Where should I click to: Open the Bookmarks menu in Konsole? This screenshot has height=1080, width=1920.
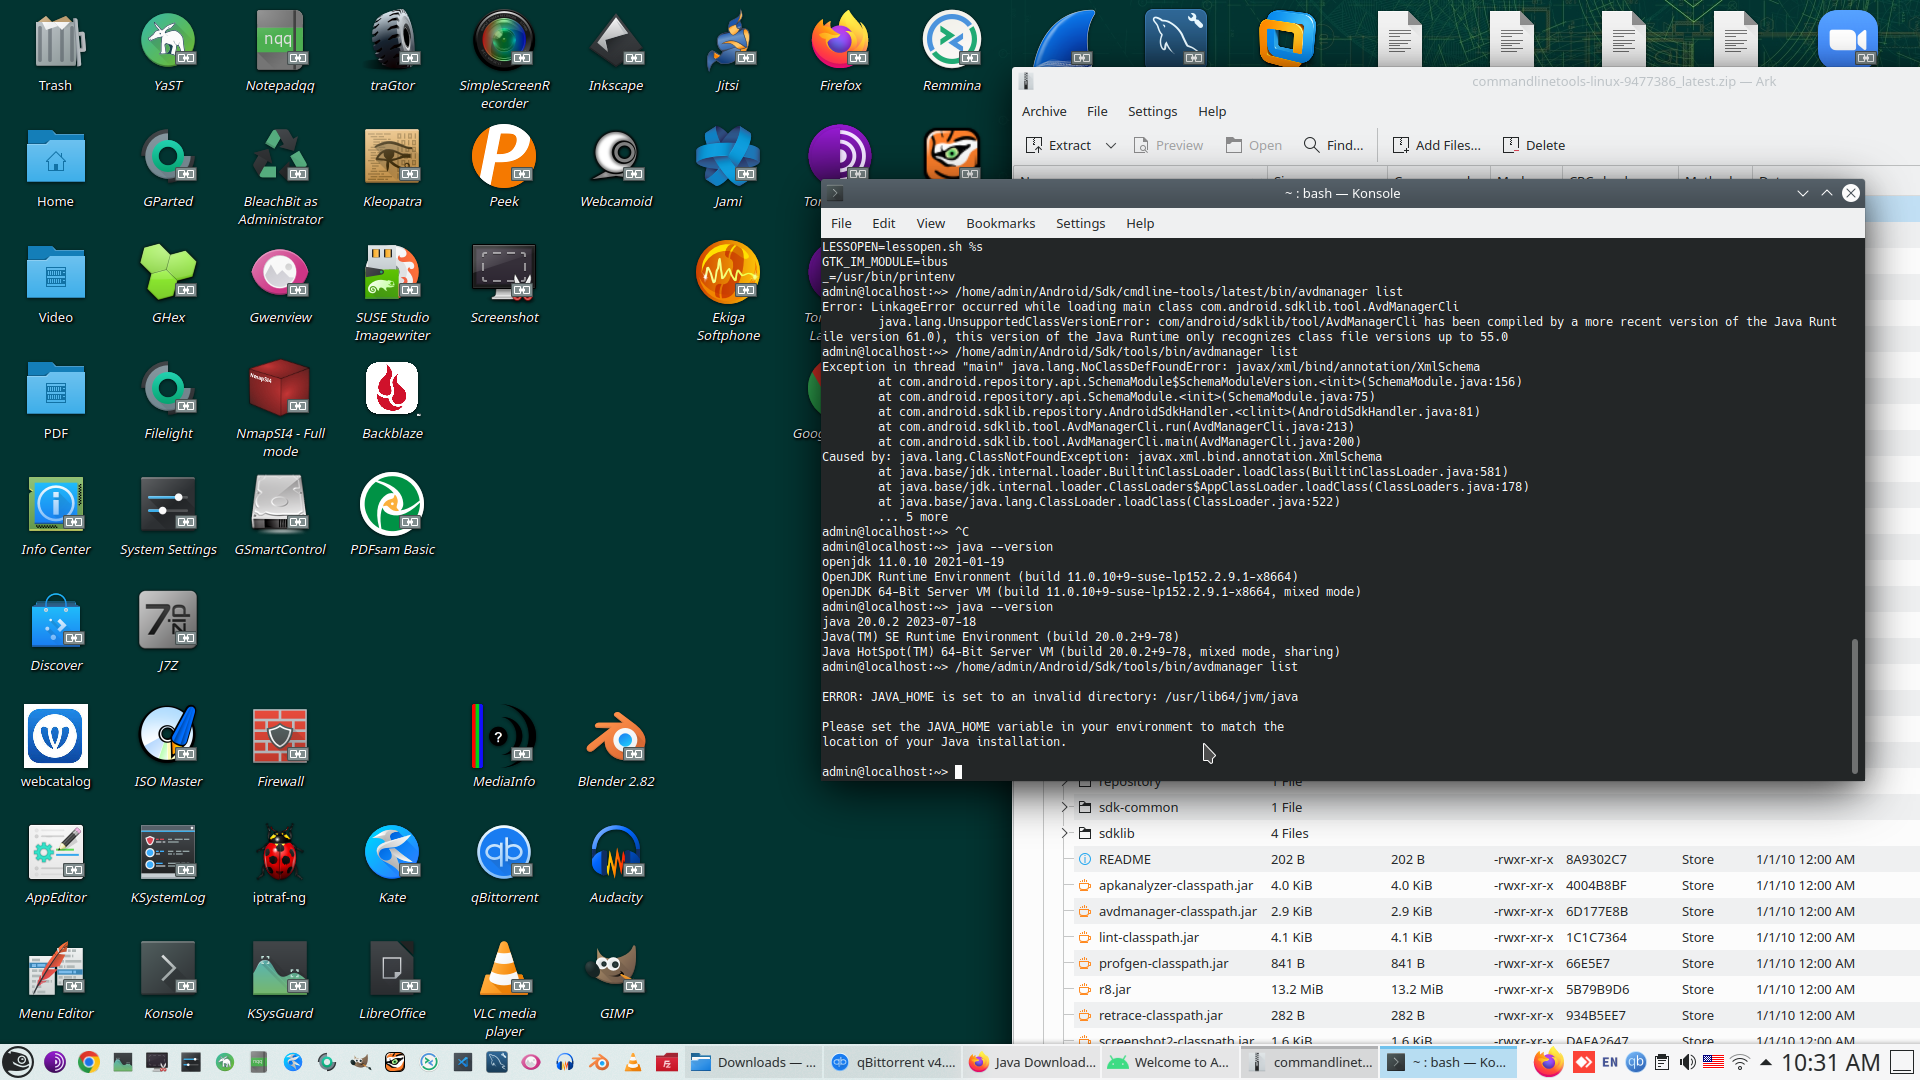(999, 223)
